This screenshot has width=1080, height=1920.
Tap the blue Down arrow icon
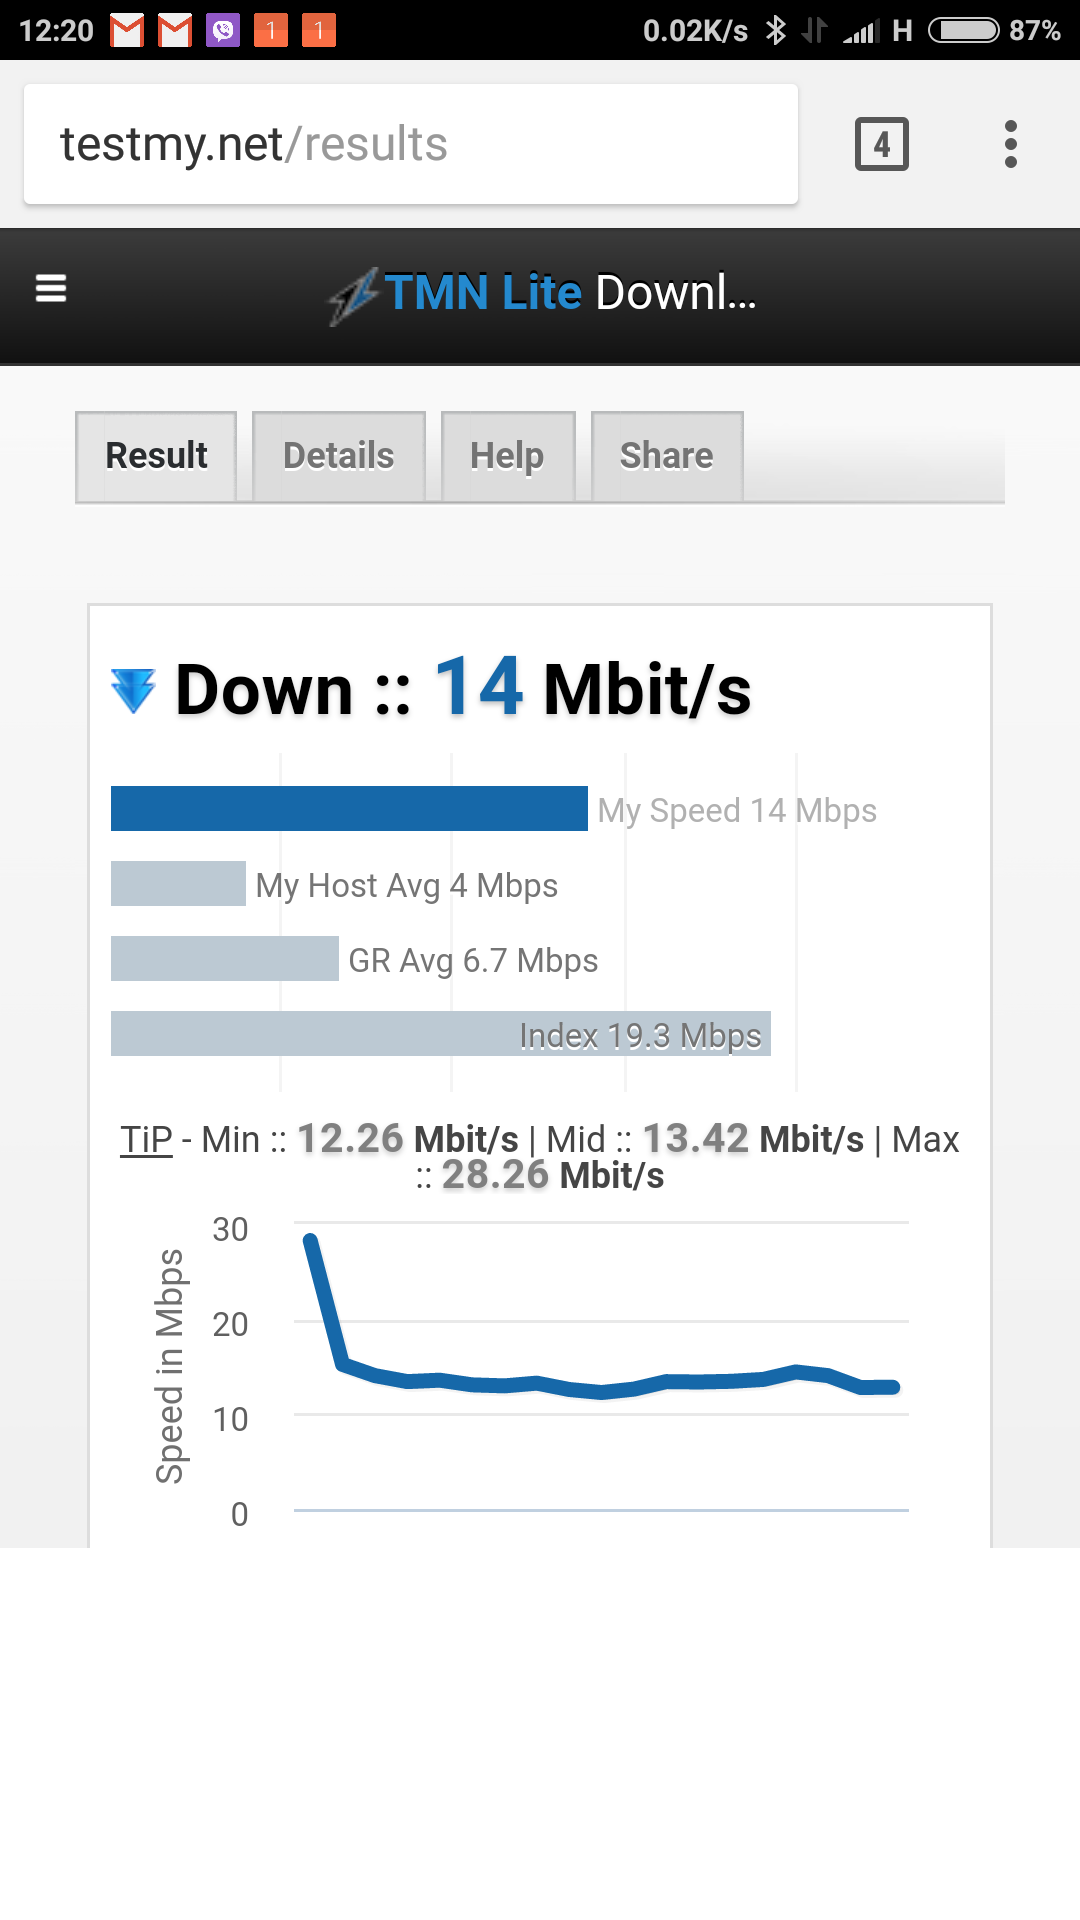[133, 690]
